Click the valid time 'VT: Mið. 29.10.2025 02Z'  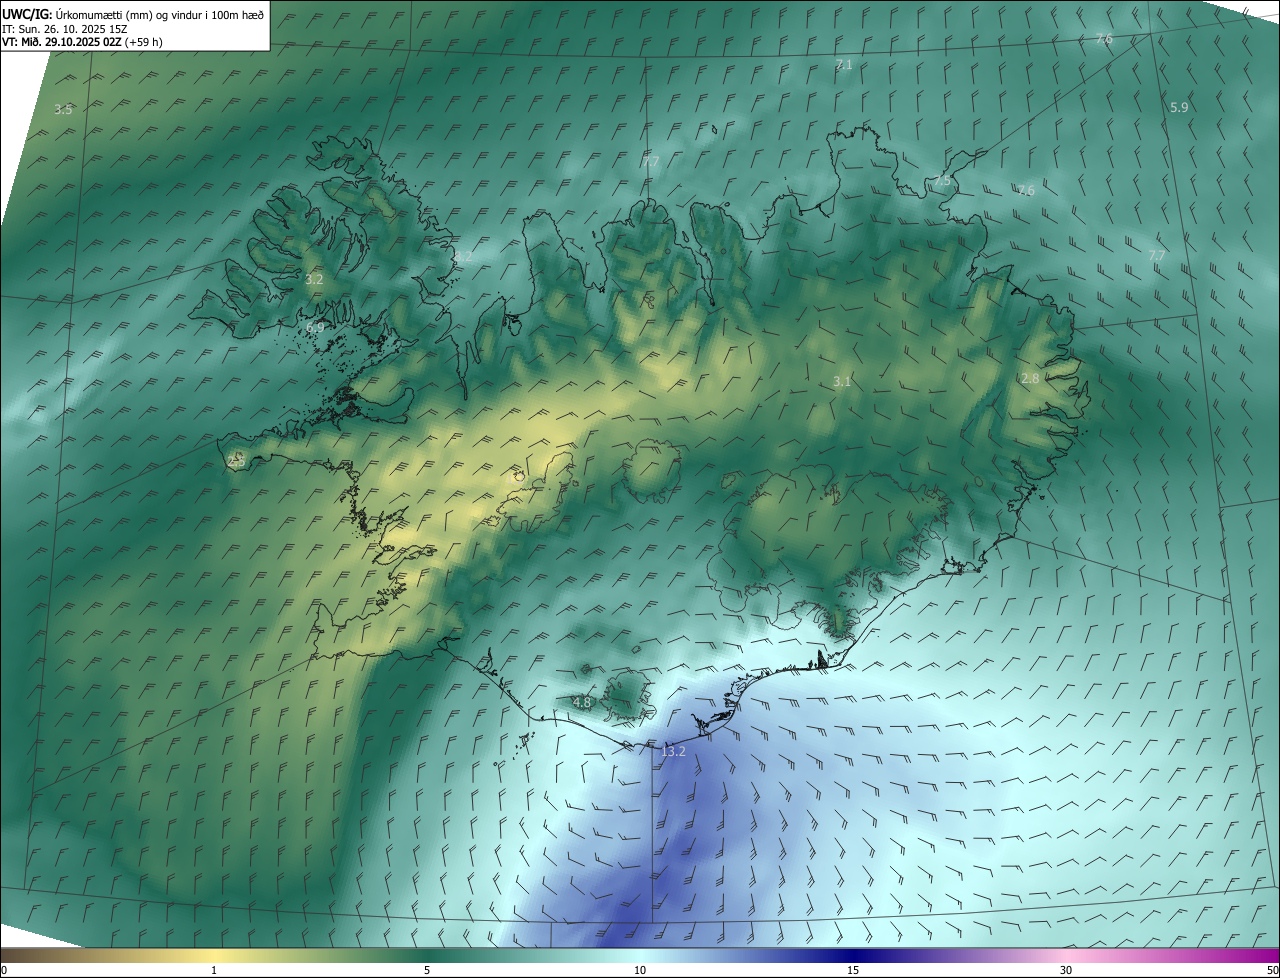point(61,42)
